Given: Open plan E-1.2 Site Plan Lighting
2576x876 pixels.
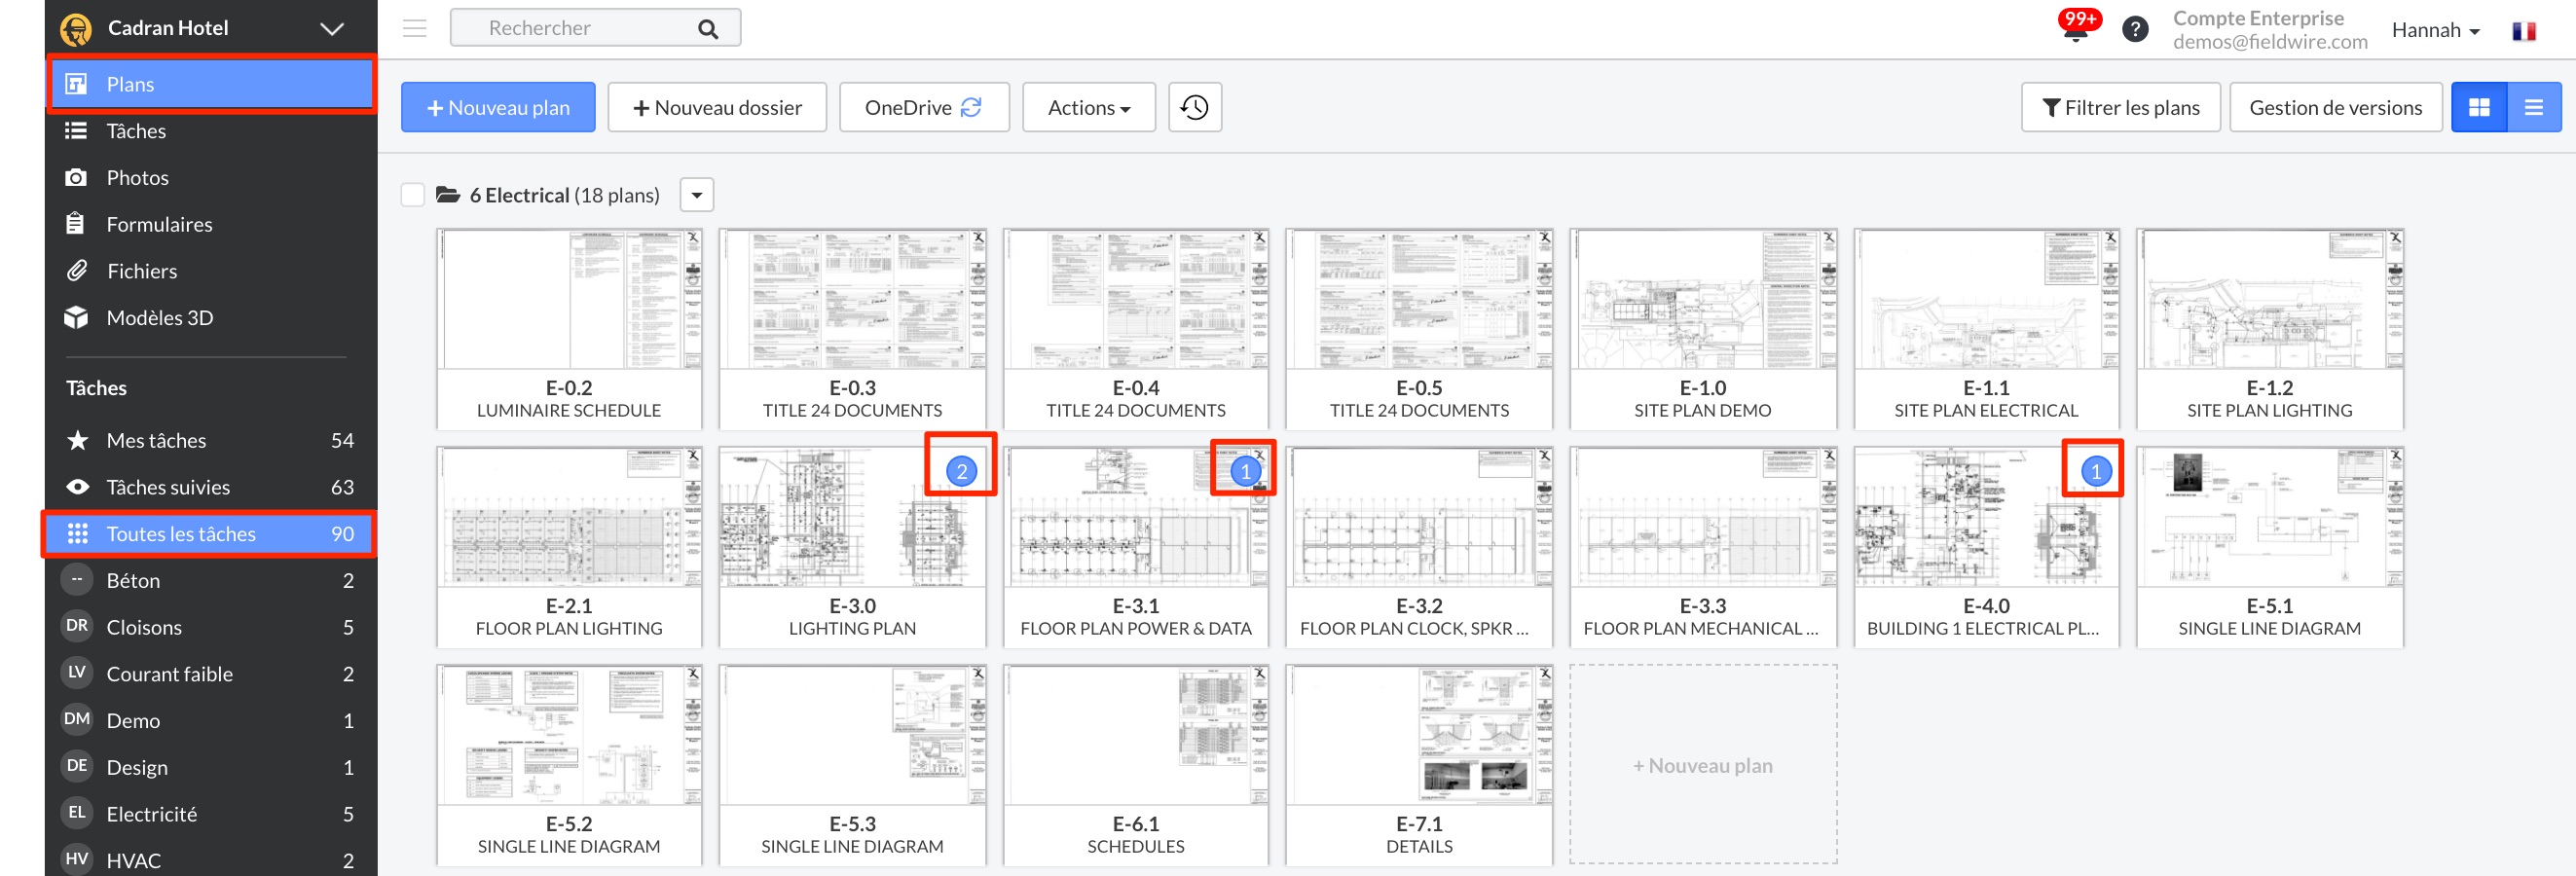Looking at the screenshot, I should [x=2270, y=329].
